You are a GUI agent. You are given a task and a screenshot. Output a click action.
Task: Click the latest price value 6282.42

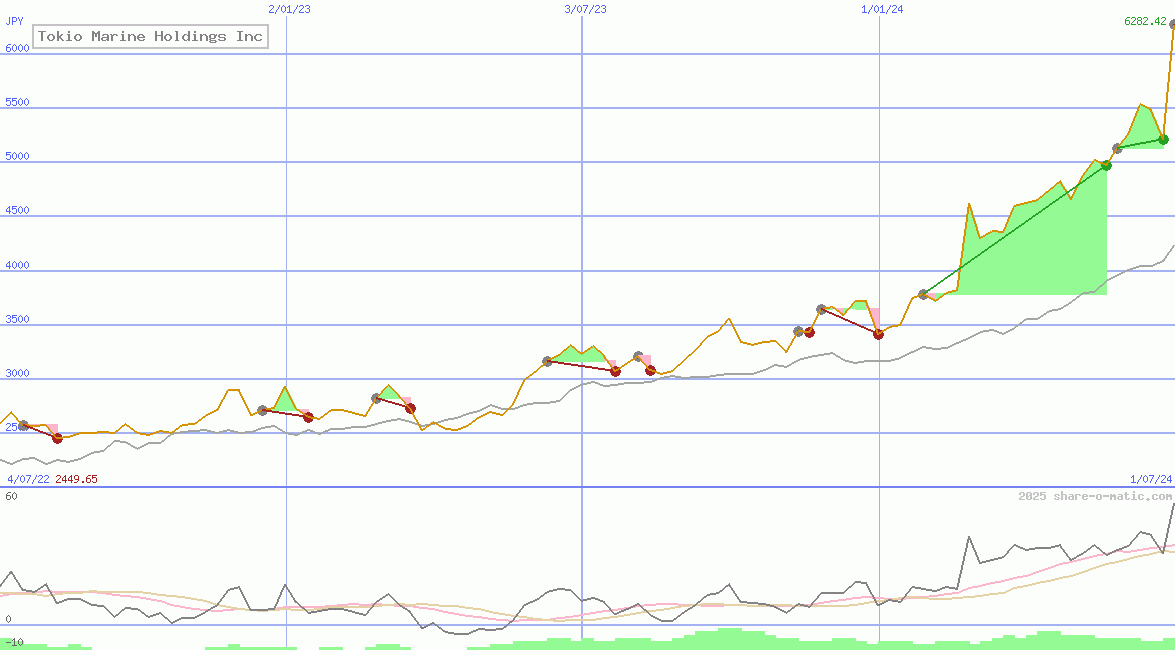pyautogui.click(x=1146, y=22)
